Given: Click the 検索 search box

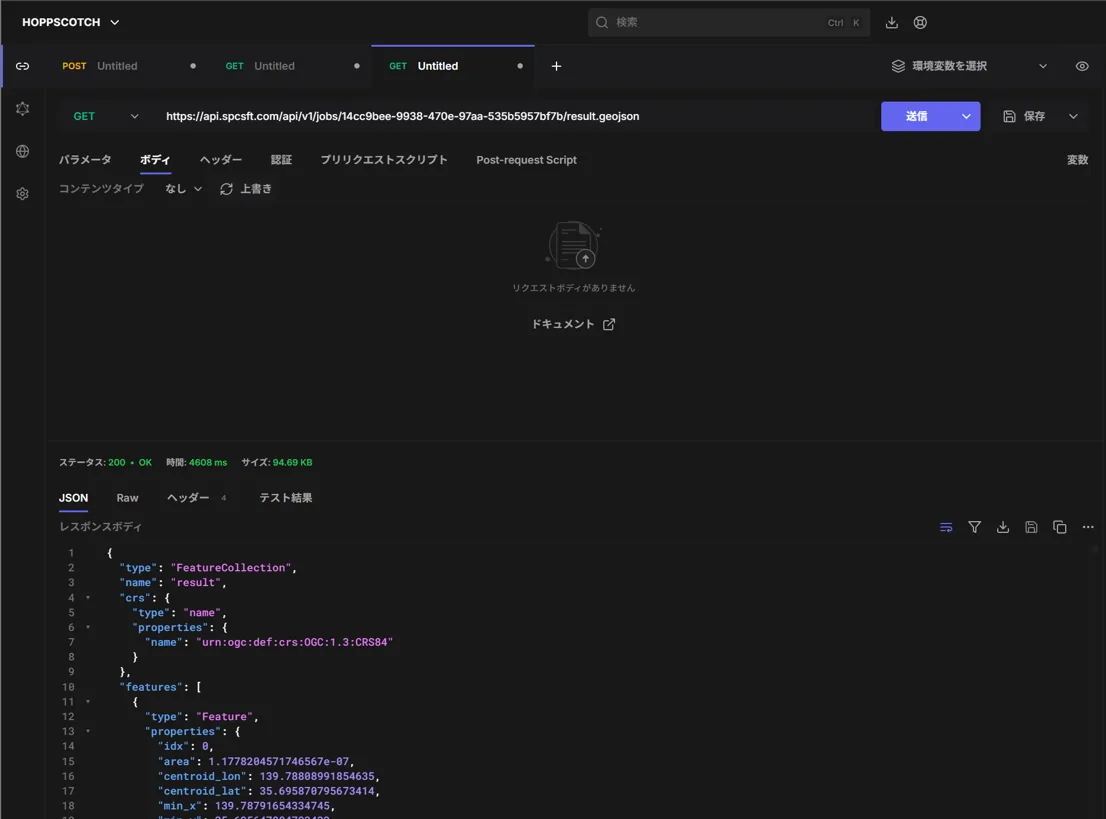Looking at the screenshot, I should [729, 23].
